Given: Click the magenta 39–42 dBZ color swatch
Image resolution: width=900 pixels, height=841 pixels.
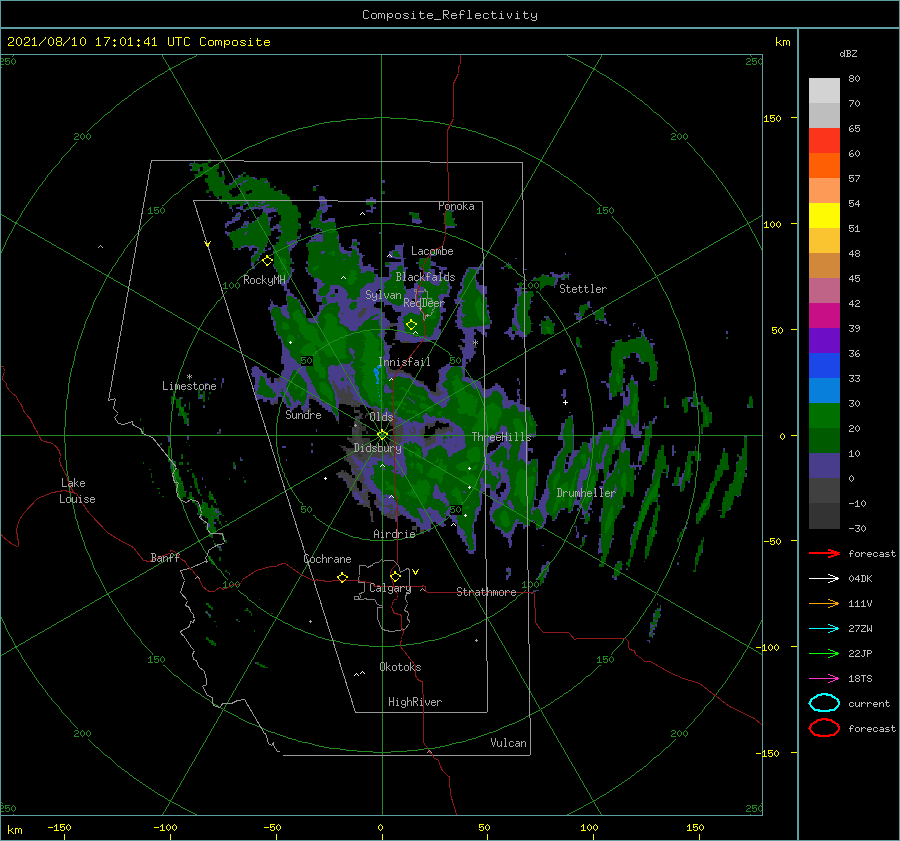Looking at the screenshot, I should point(824,316).
